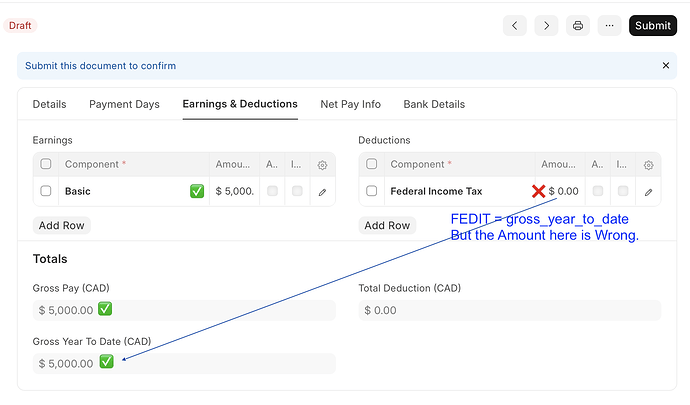Toggle first checkbox column in Federal Income Tax row

[598, 191]
